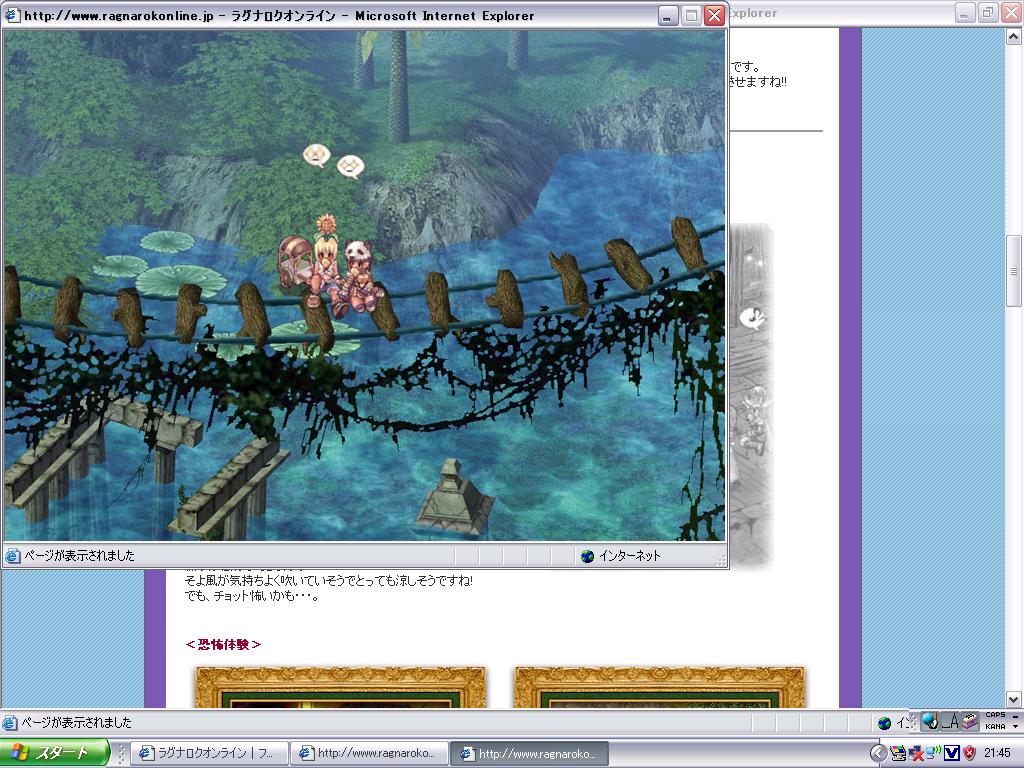1024x768 pixels.
Task: Click the line そよ風が気持ちよく吹いていそうで
Action: [328, 581]
